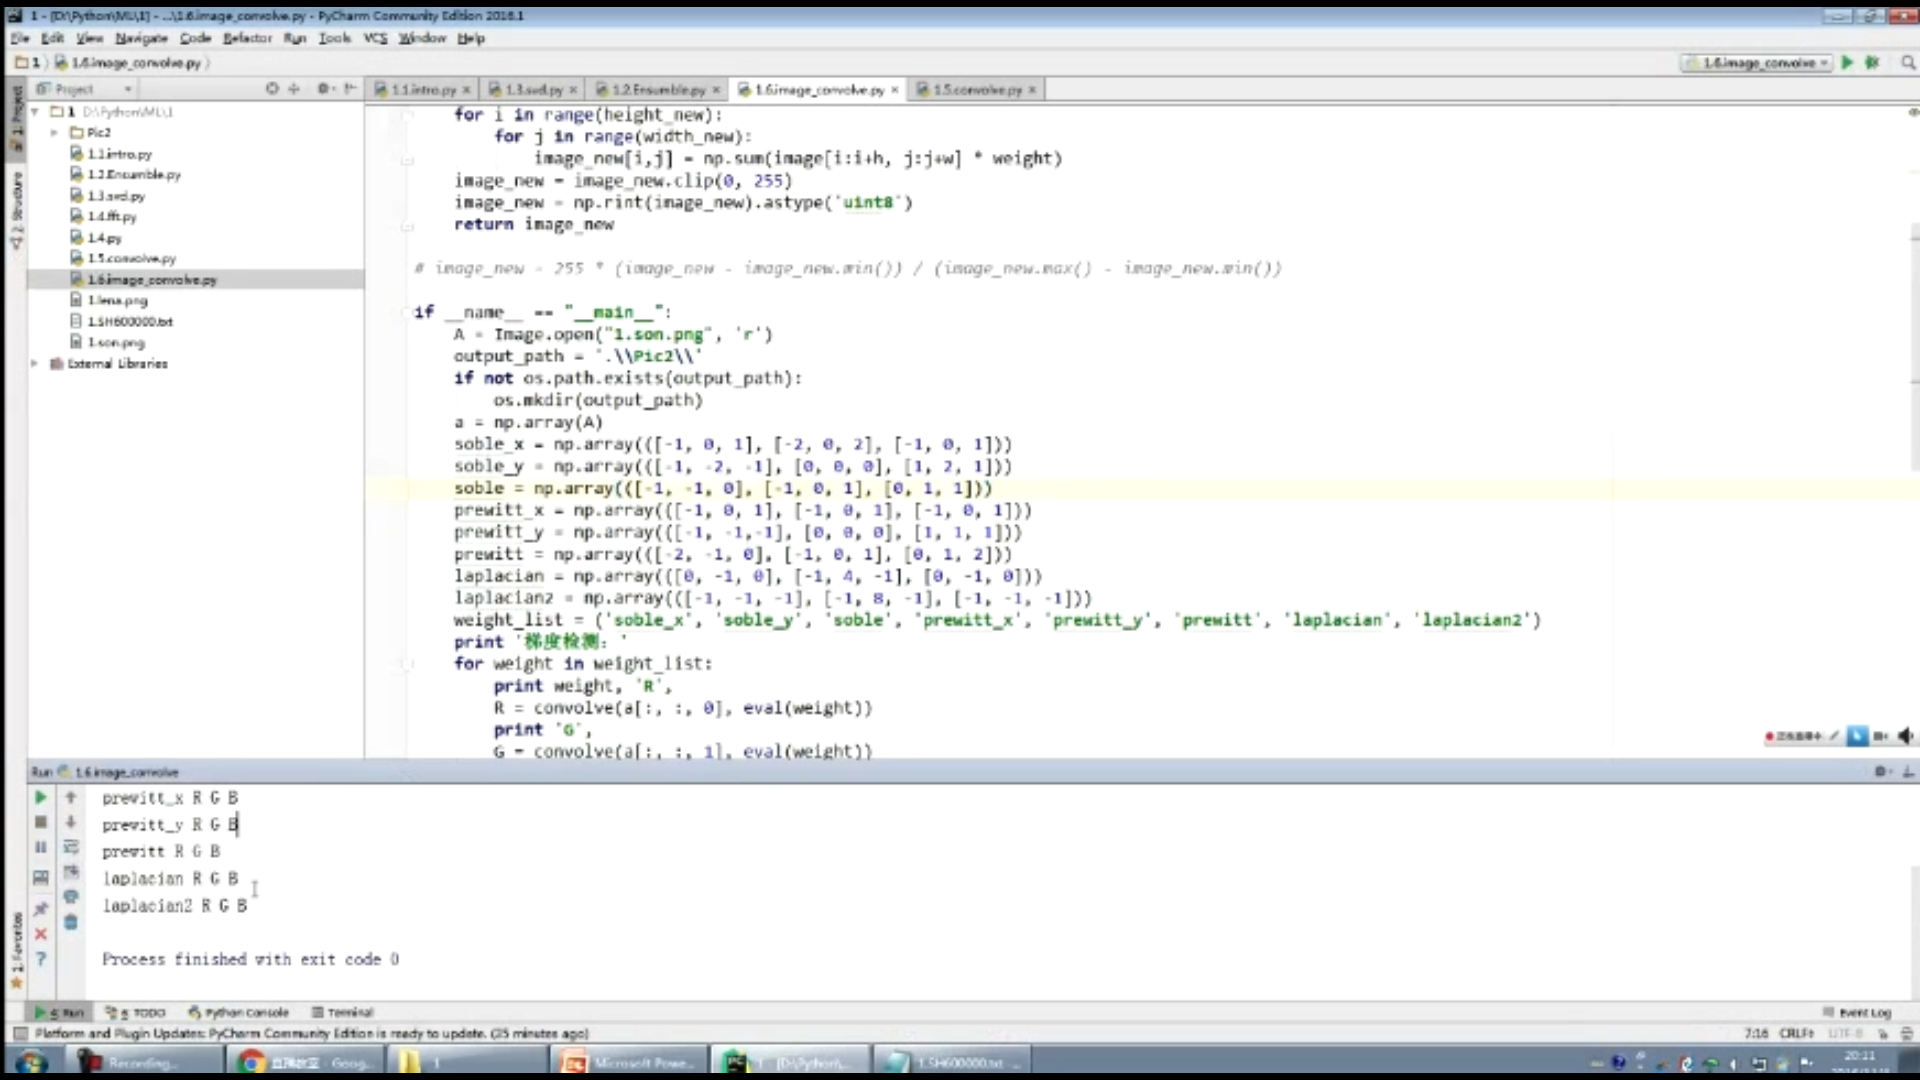Pause output in the Run panel
1920x1080 pixels.
(x=40, y=847)
